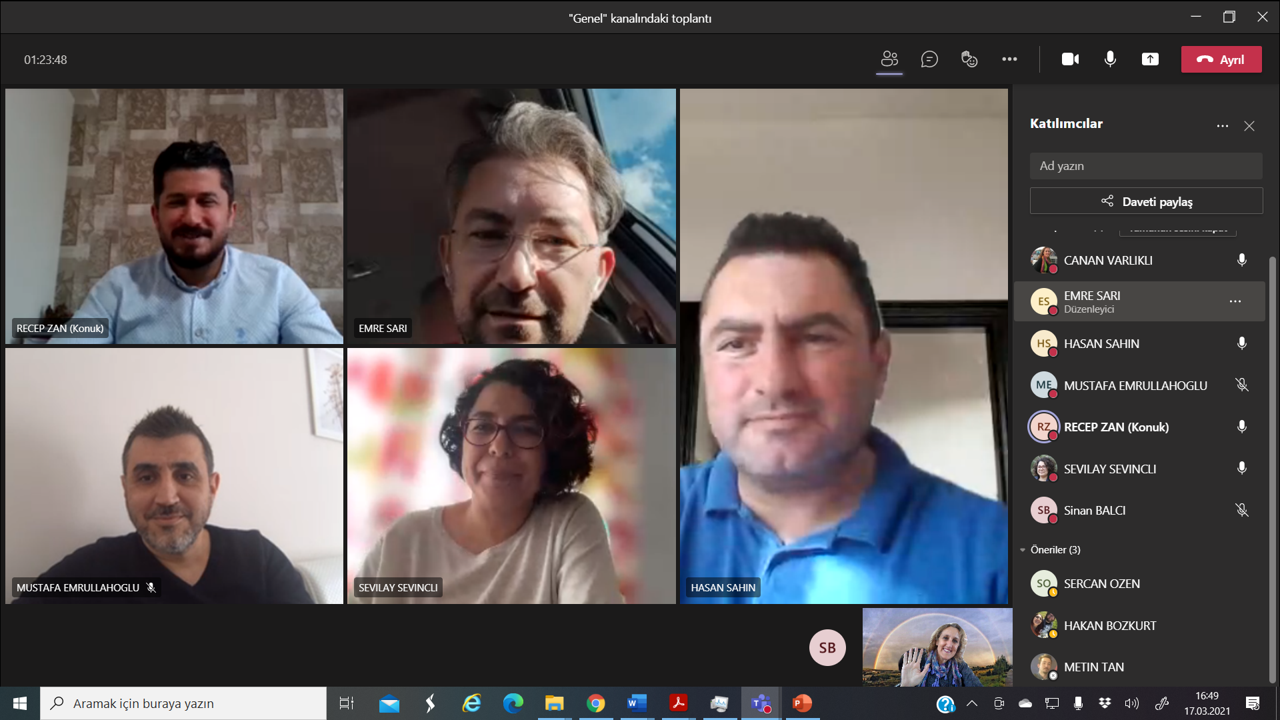
Task: Toggle the microphone icon next to CANAN VARLIKLI
Action: pos(1241,260)
